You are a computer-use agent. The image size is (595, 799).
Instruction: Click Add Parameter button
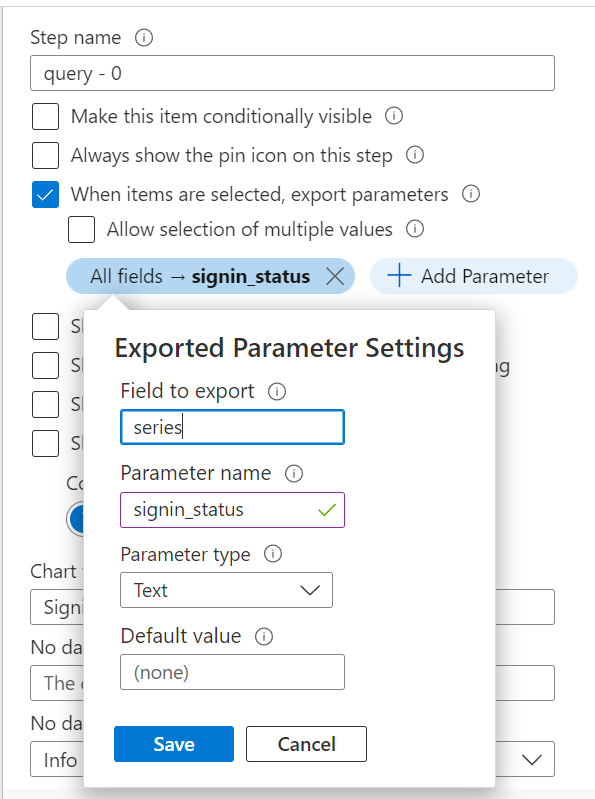pos(474,276)
